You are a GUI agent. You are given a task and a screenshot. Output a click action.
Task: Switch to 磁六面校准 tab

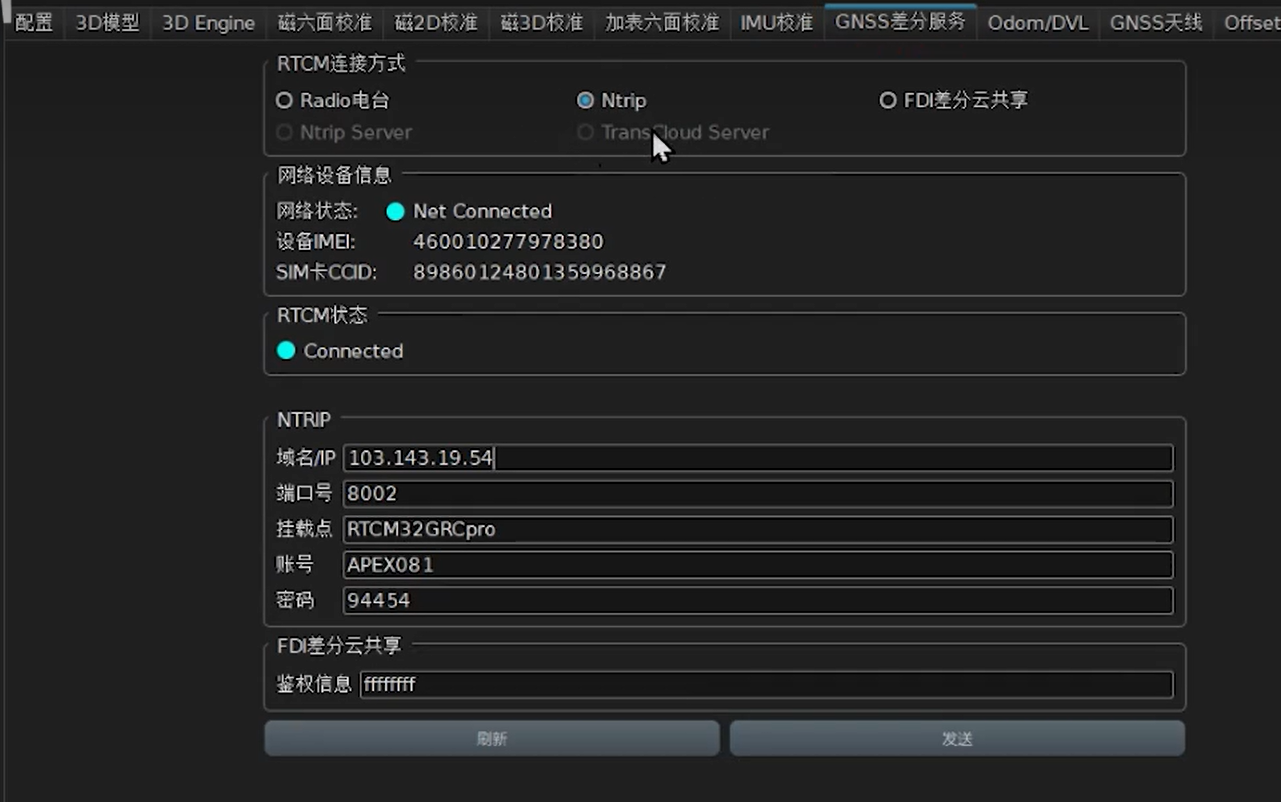tap(324, 22)
